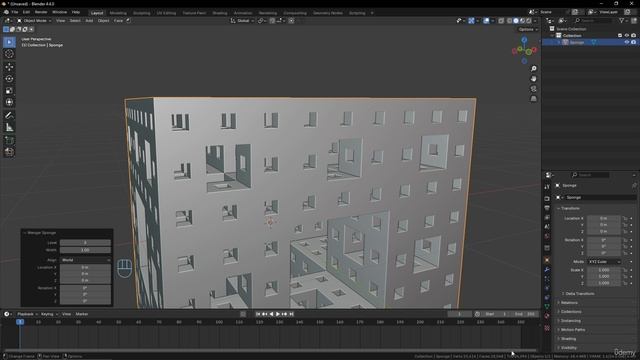
Task: Open the Object Mode dropdown
Action: coord(34,20)
